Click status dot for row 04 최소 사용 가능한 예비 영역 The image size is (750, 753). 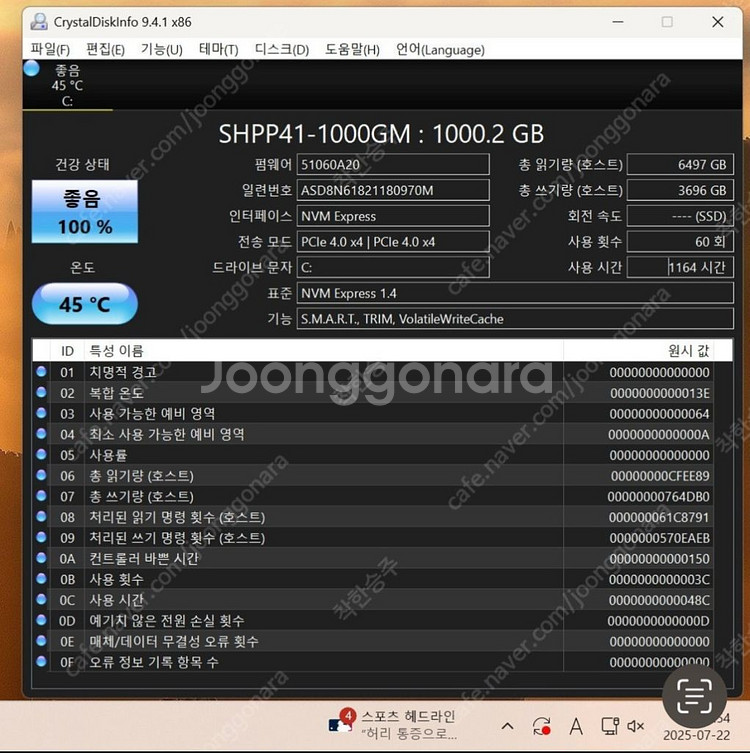(x=41, y=434)
